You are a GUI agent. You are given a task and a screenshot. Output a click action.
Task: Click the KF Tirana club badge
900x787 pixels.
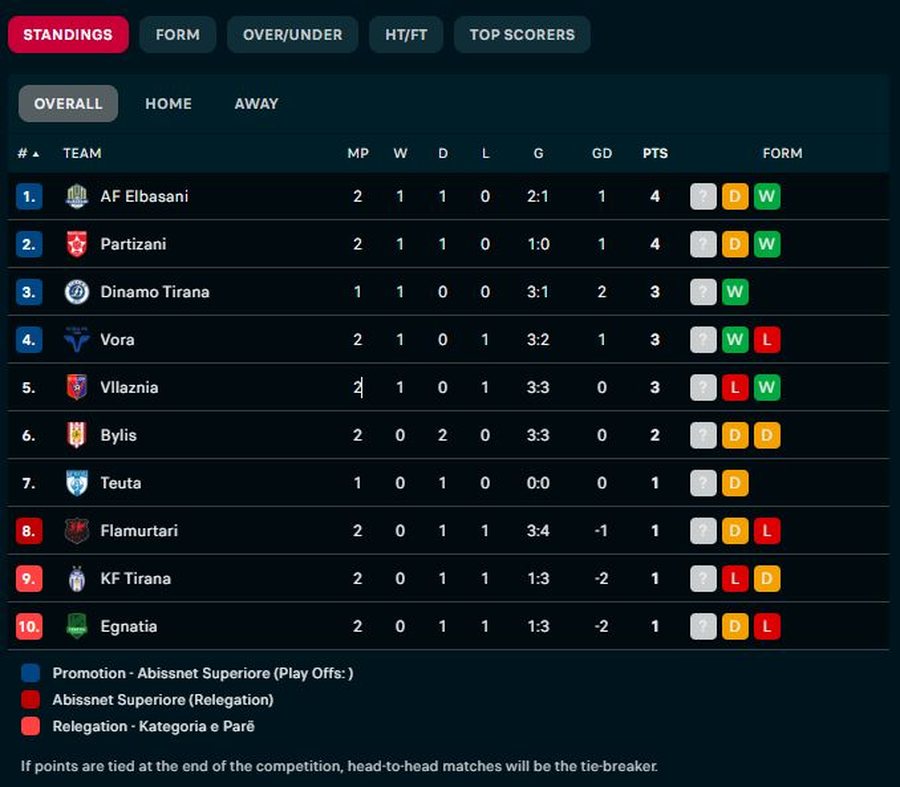click(77, 579)
